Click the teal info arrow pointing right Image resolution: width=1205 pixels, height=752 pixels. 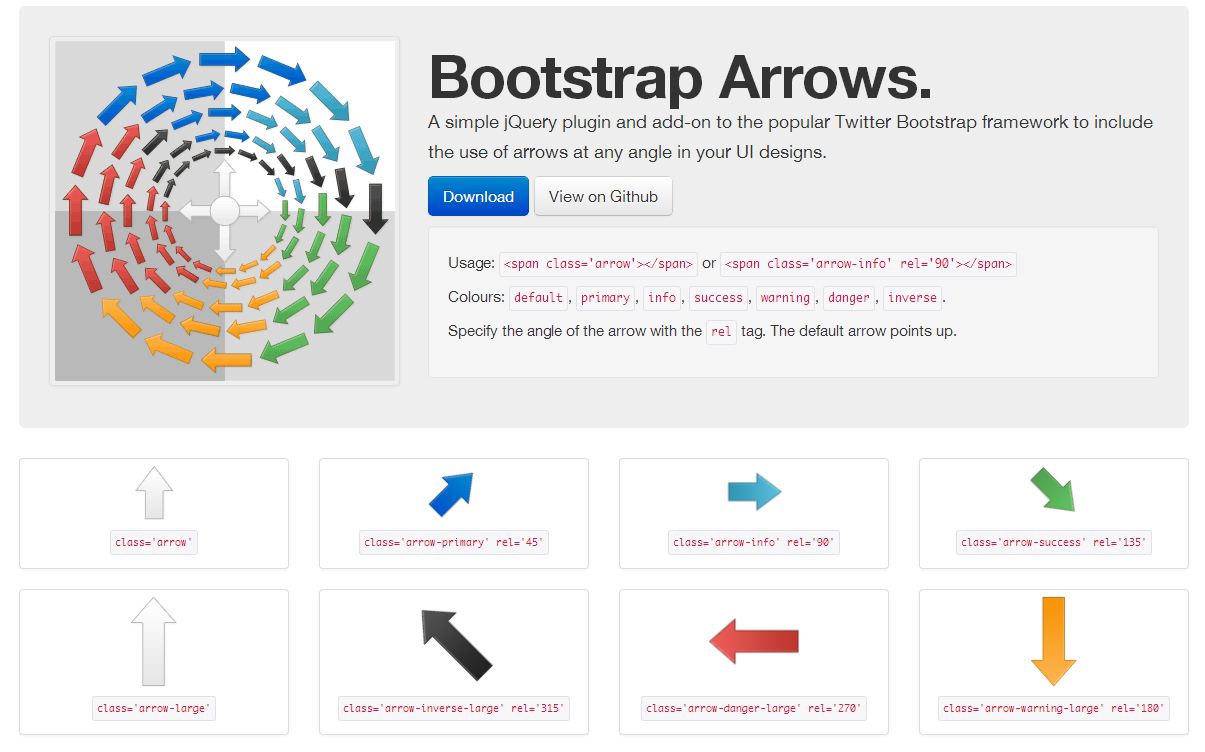pyautogui.click(x=754, y=491)
